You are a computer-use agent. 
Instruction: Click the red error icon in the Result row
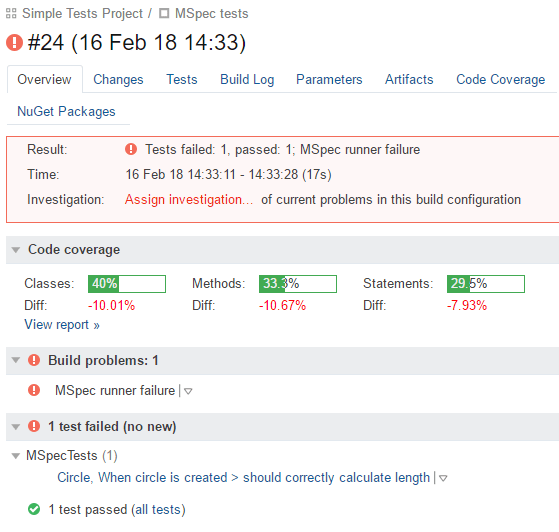point(131,149)
